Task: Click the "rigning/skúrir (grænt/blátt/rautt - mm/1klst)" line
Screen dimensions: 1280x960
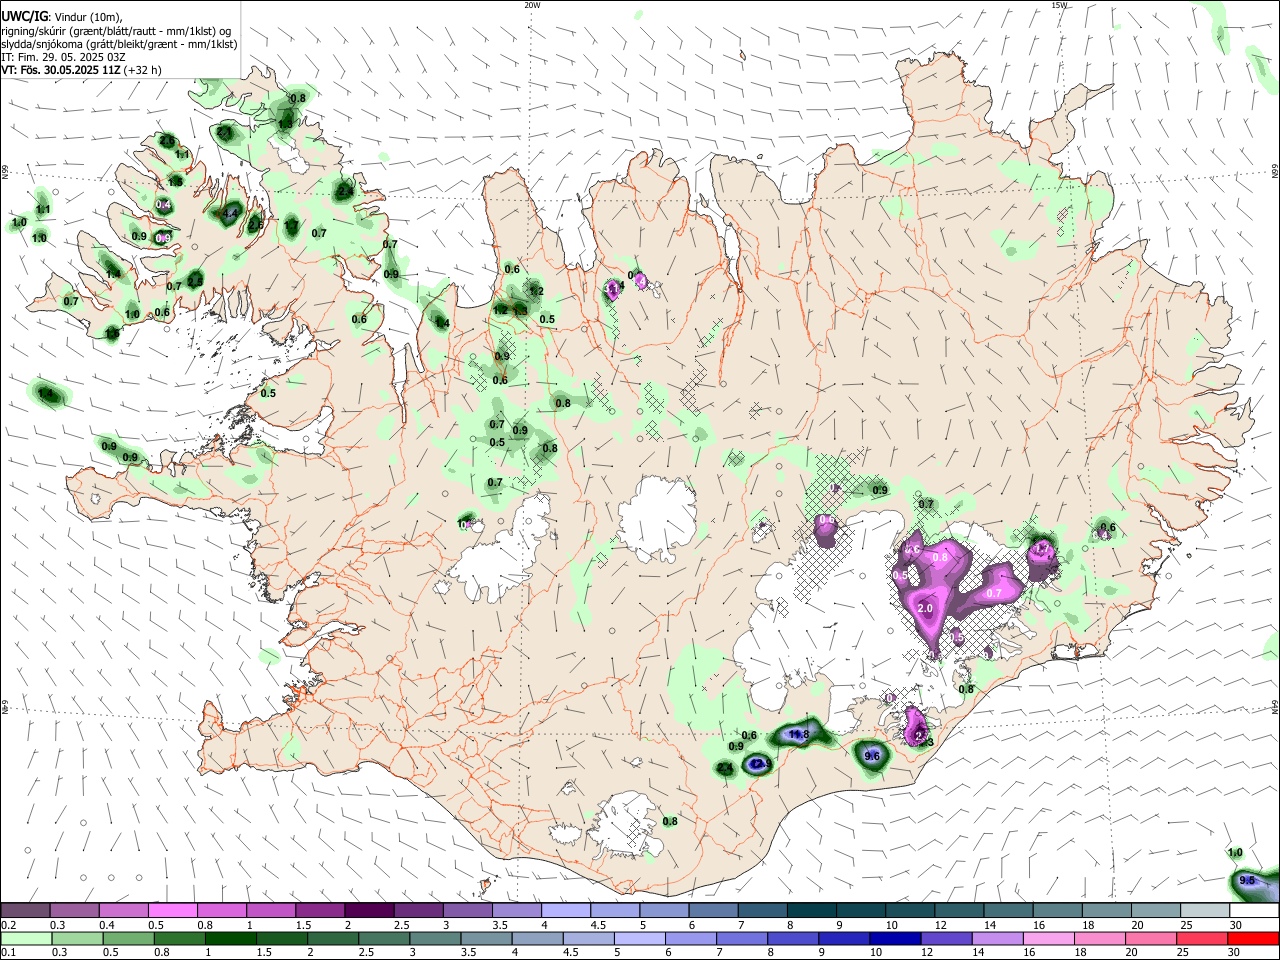Action: coord(116,30)
